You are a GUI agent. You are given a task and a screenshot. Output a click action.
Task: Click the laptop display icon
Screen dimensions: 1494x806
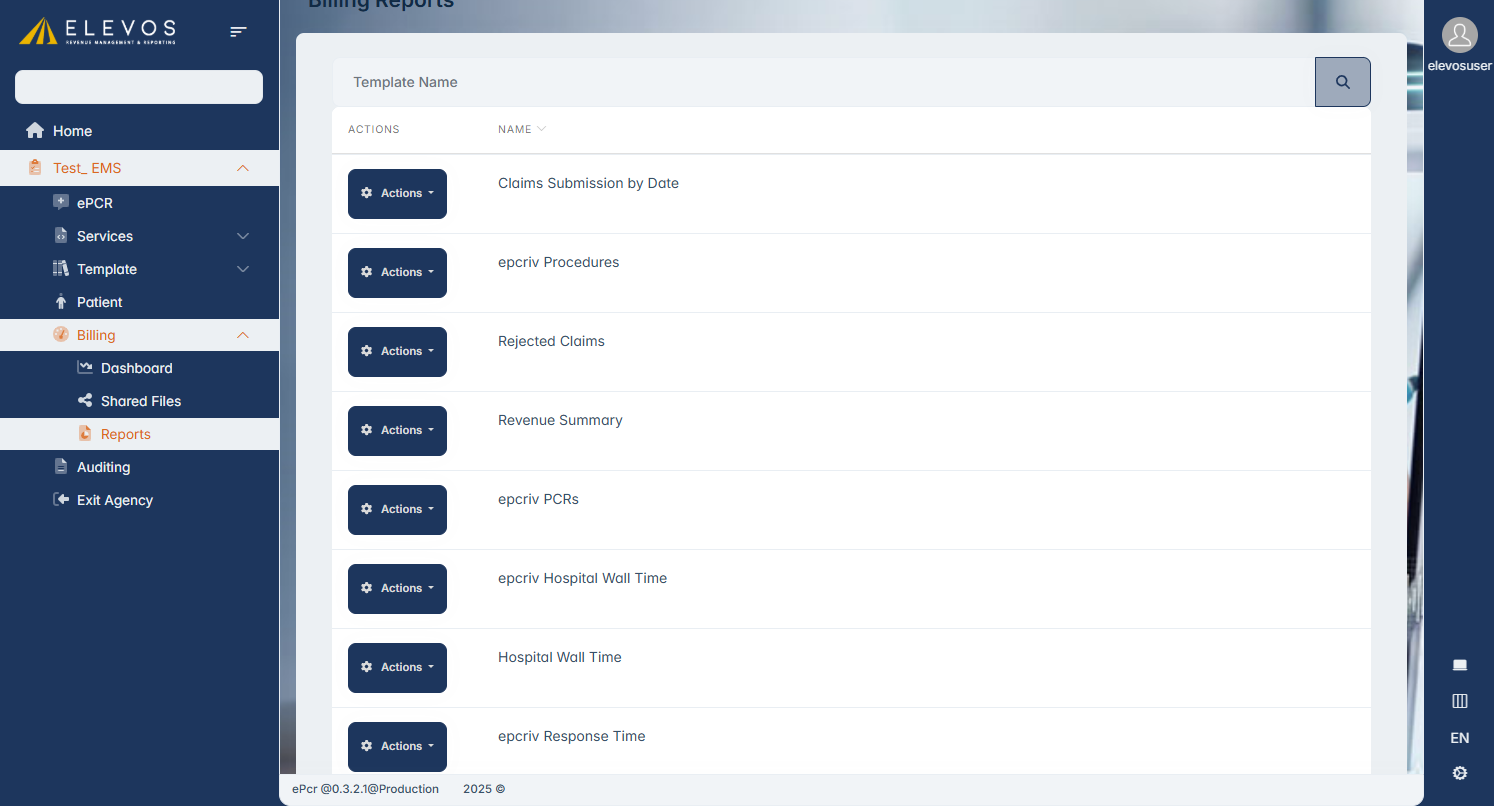1459,665
